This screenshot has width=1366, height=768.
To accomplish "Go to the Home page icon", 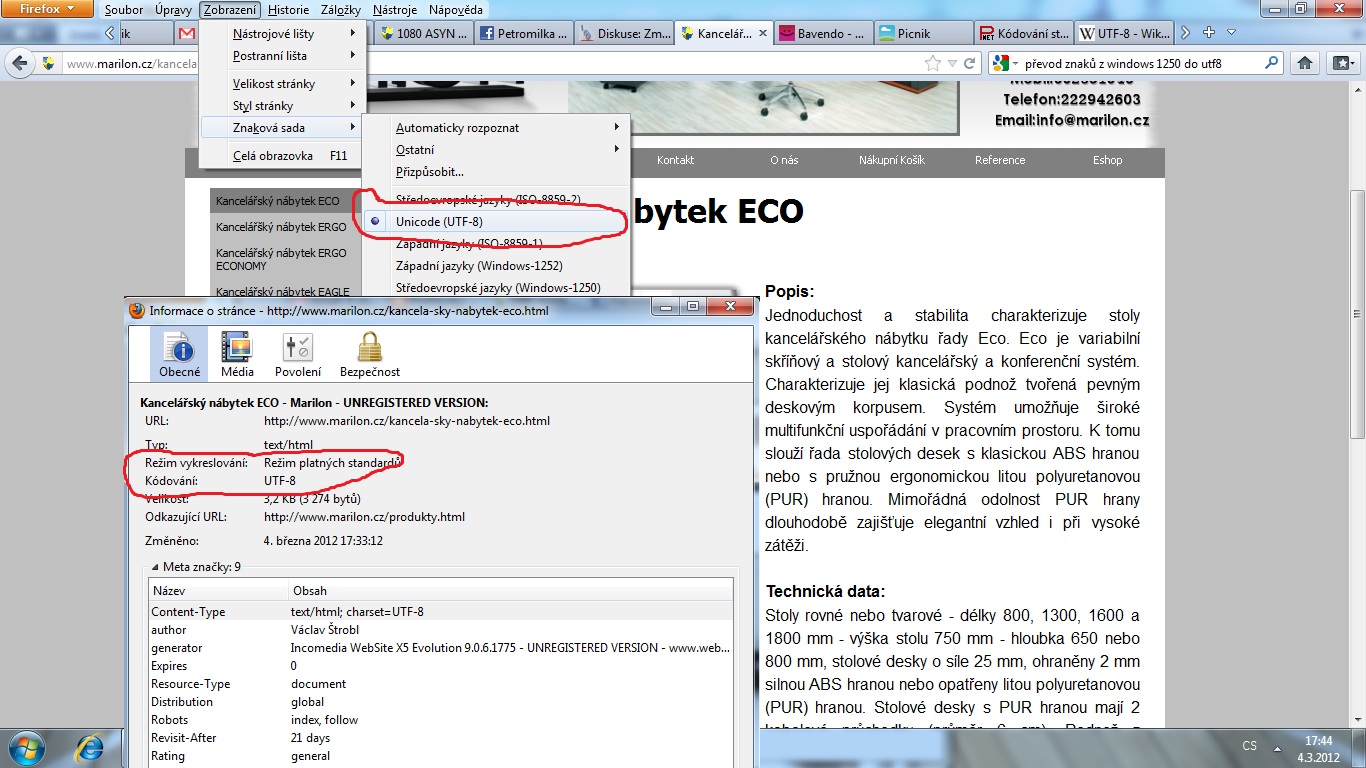I will [x=1305, y=63].
